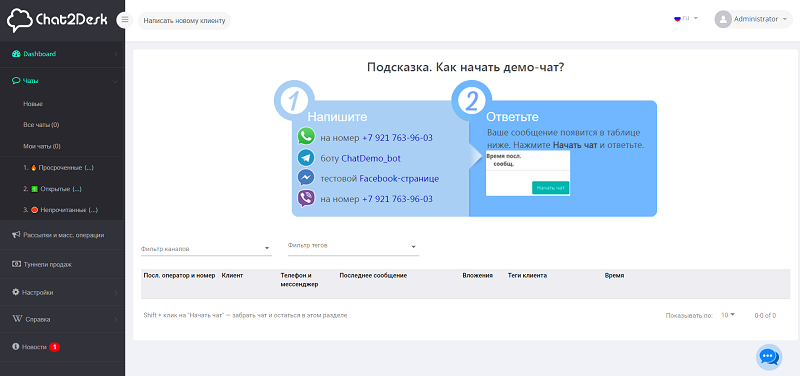Click the info icon next to Новости
Screen dimensions: 800x376
pyautogui.click(x=15, y=346)
